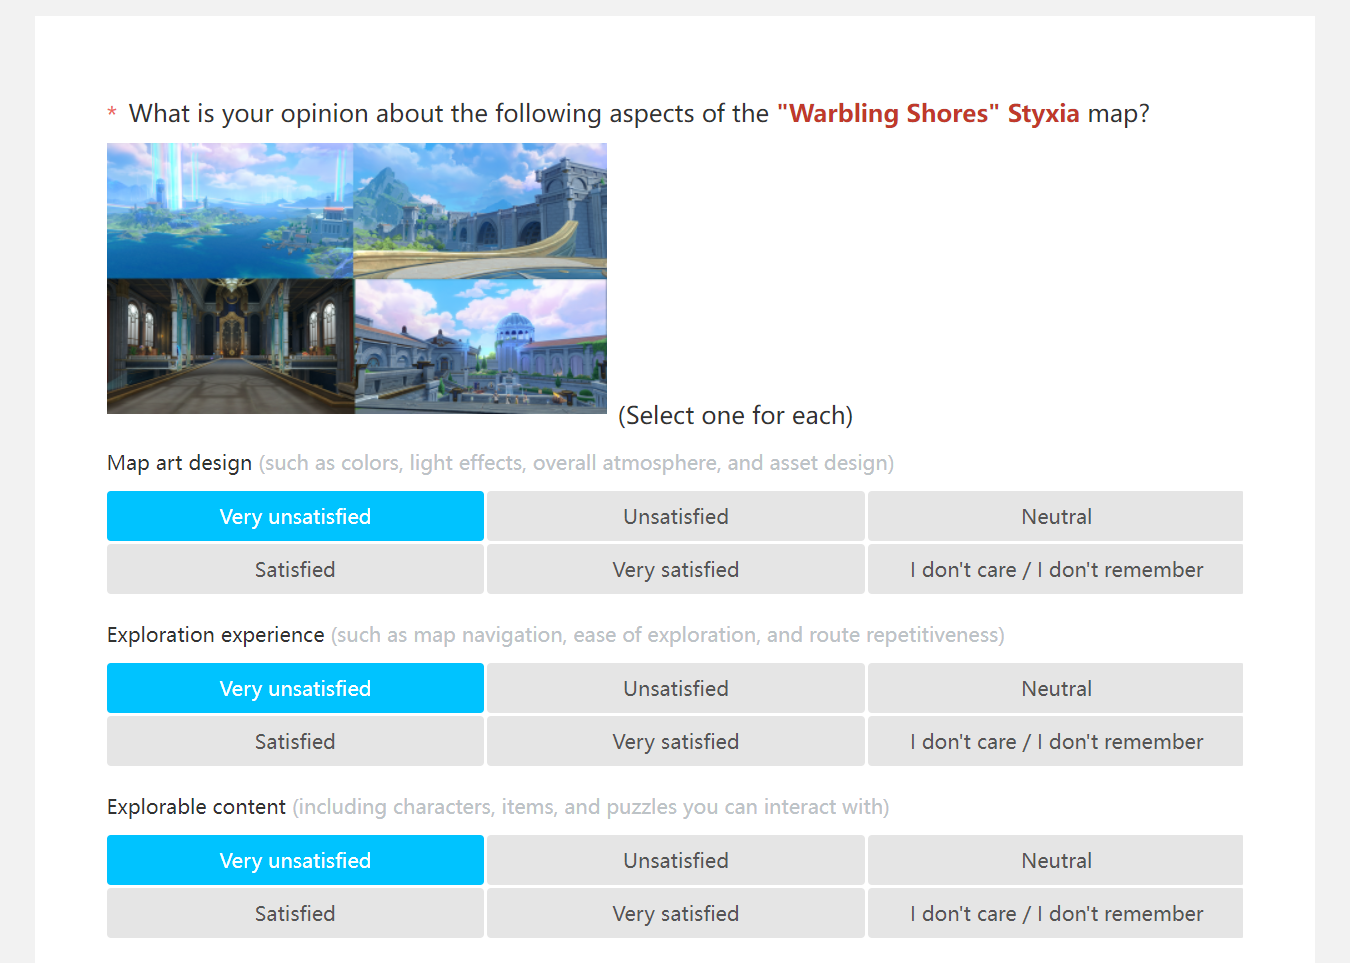This screenshot has height=963, width=1350.
Task: Select Neutral for Exploration experience
Action: [1056, 688]
